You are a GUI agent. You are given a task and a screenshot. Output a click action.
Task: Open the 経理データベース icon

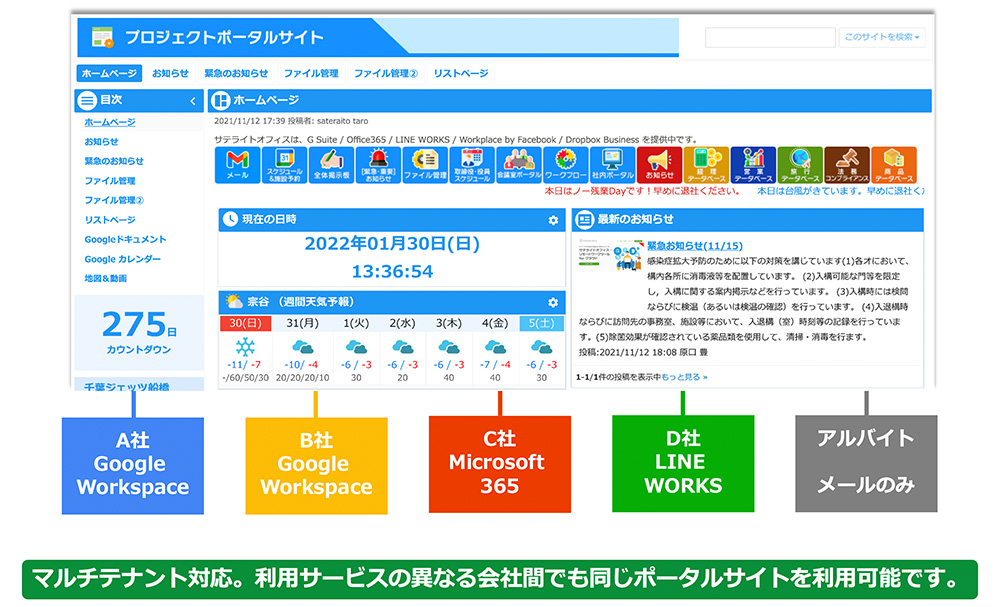tap(706, 165)
